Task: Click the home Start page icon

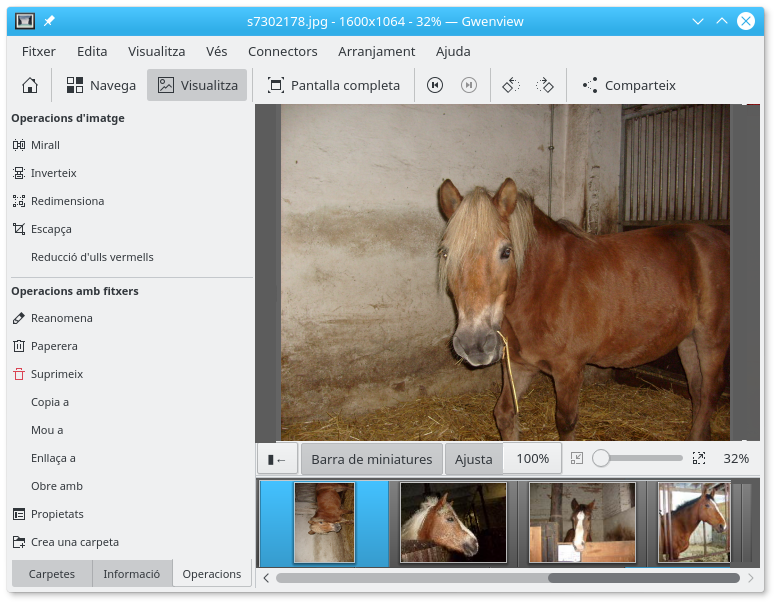Action: [x=30, y=86]
